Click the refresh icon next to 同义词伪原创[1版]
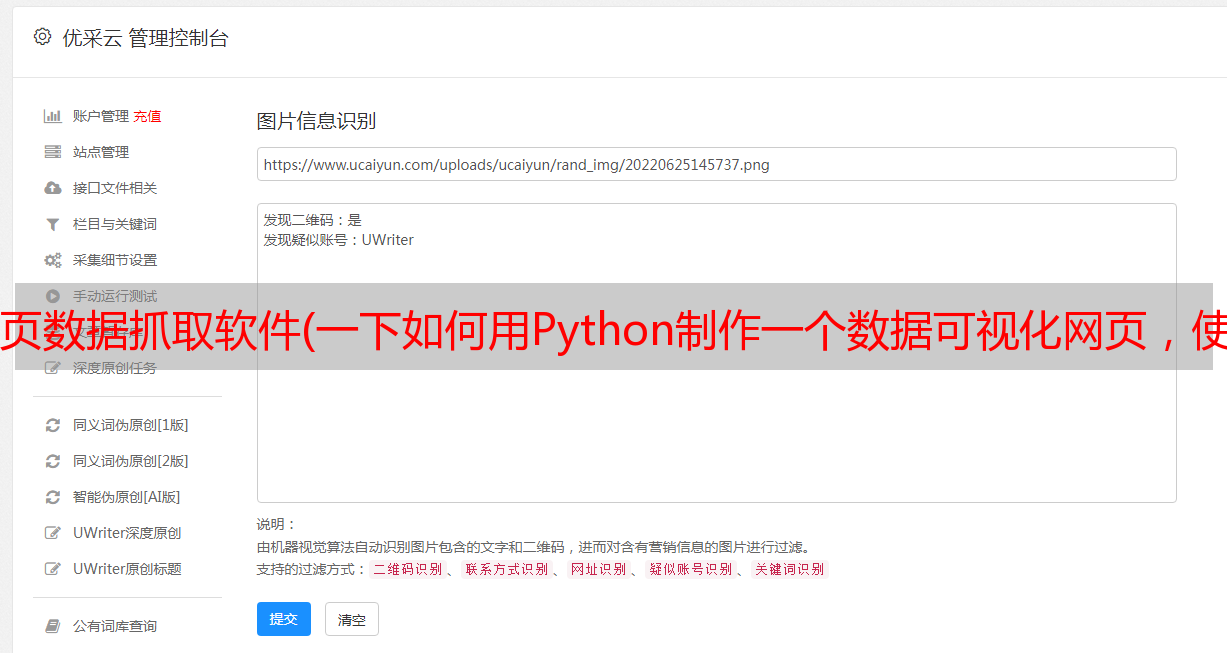Image resolution: width=1227 pixels, height=653 pixels. [x=53, y=425]
